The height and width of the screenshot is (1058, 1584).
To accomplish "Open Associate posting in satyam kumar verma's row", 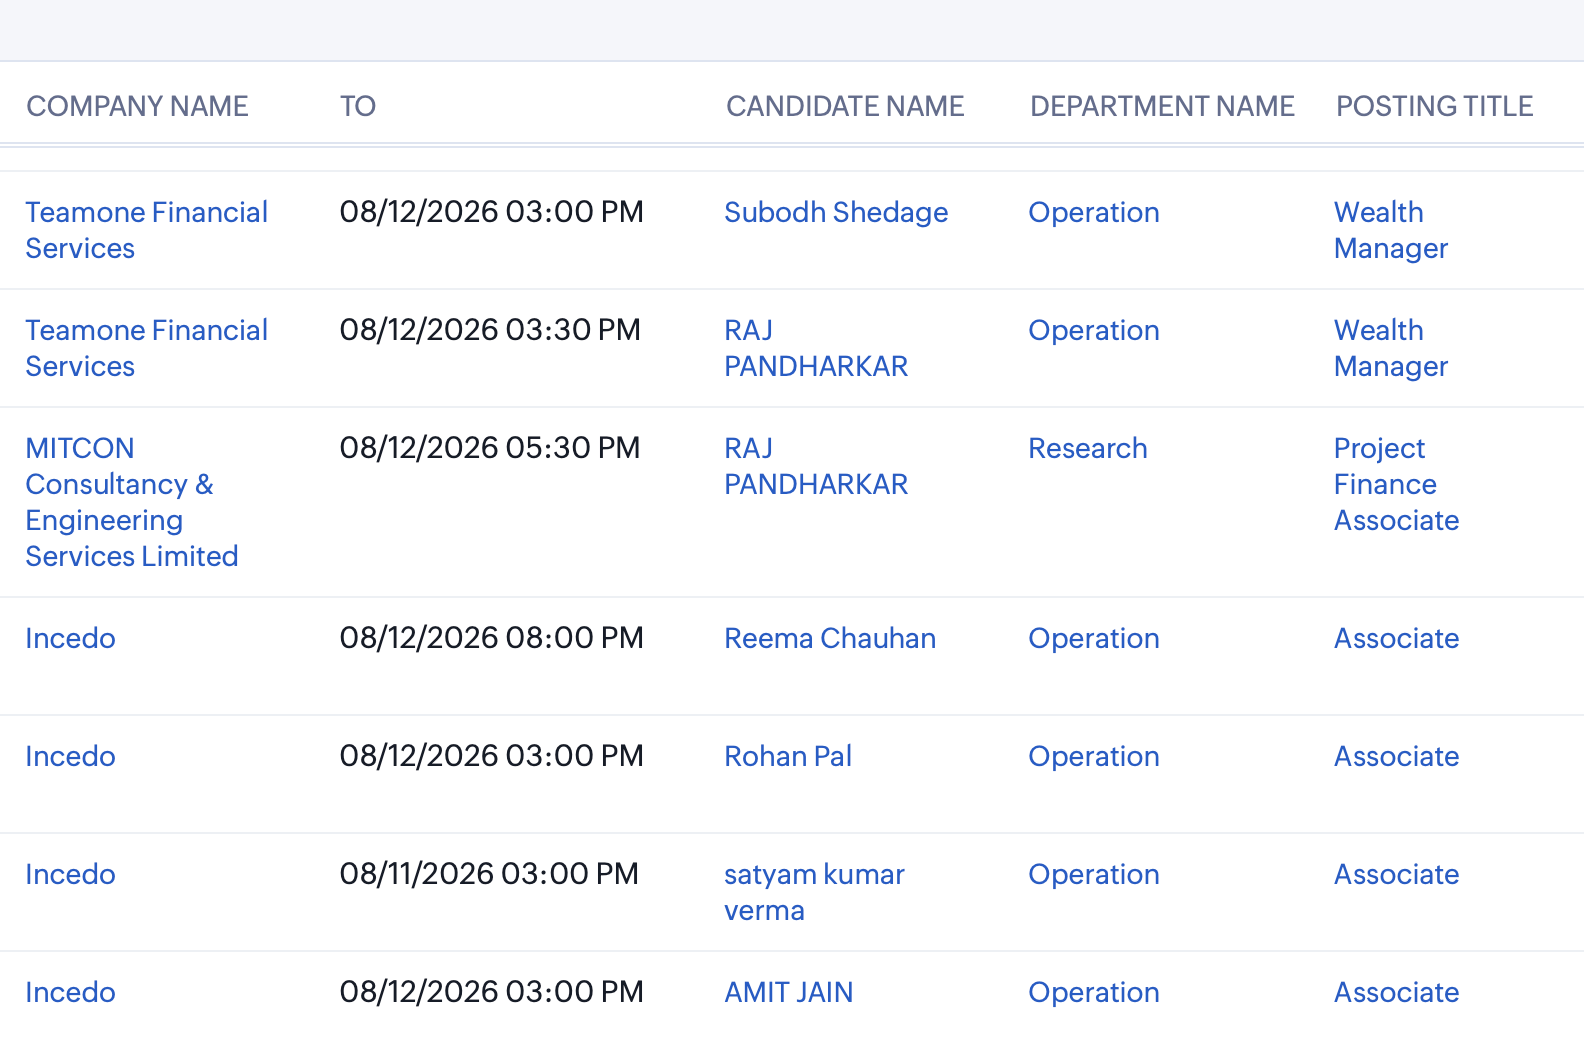I will point(1397,874).
